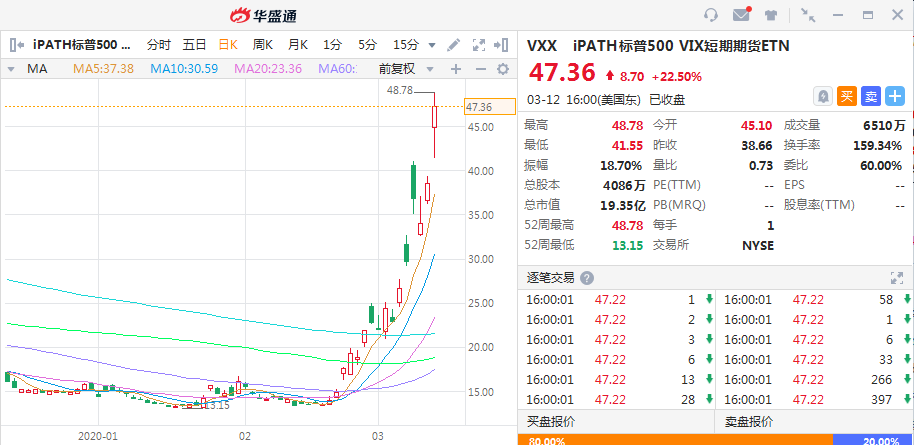Click the 2020-01 date axis label
Image resolution: width=914 pixels, height=445 pixels.
(98, 435)
